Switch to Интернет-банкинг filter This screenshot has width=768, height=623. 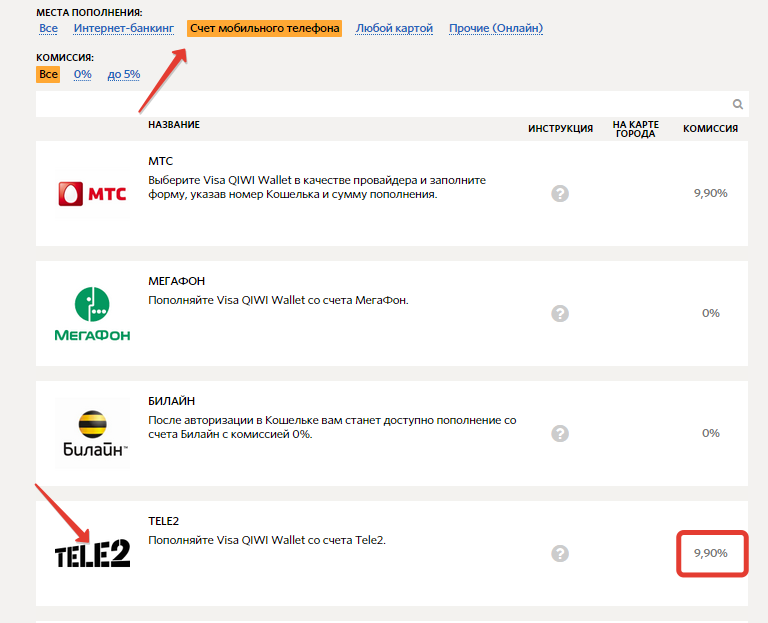tap(124, 29)
